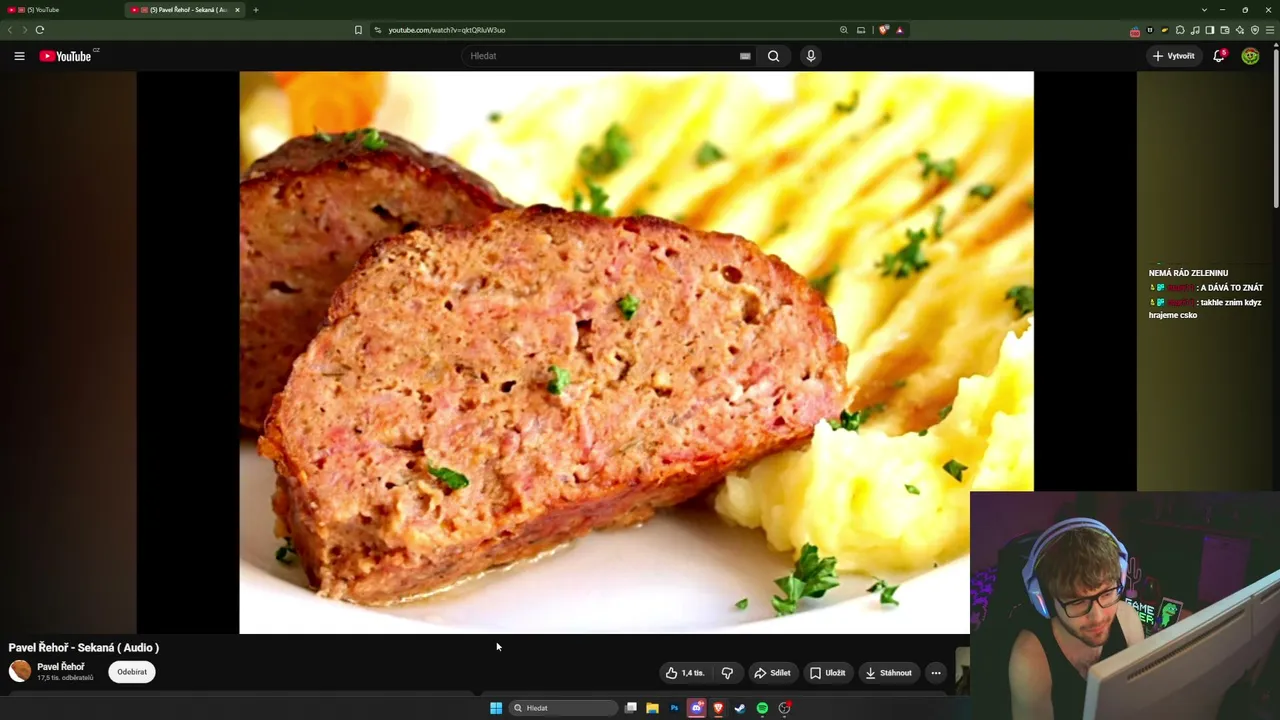Open the zoom magnifier in address bar
Image resolution: width=1280 pixels, height=720 pixels.
tap(844, 30)
